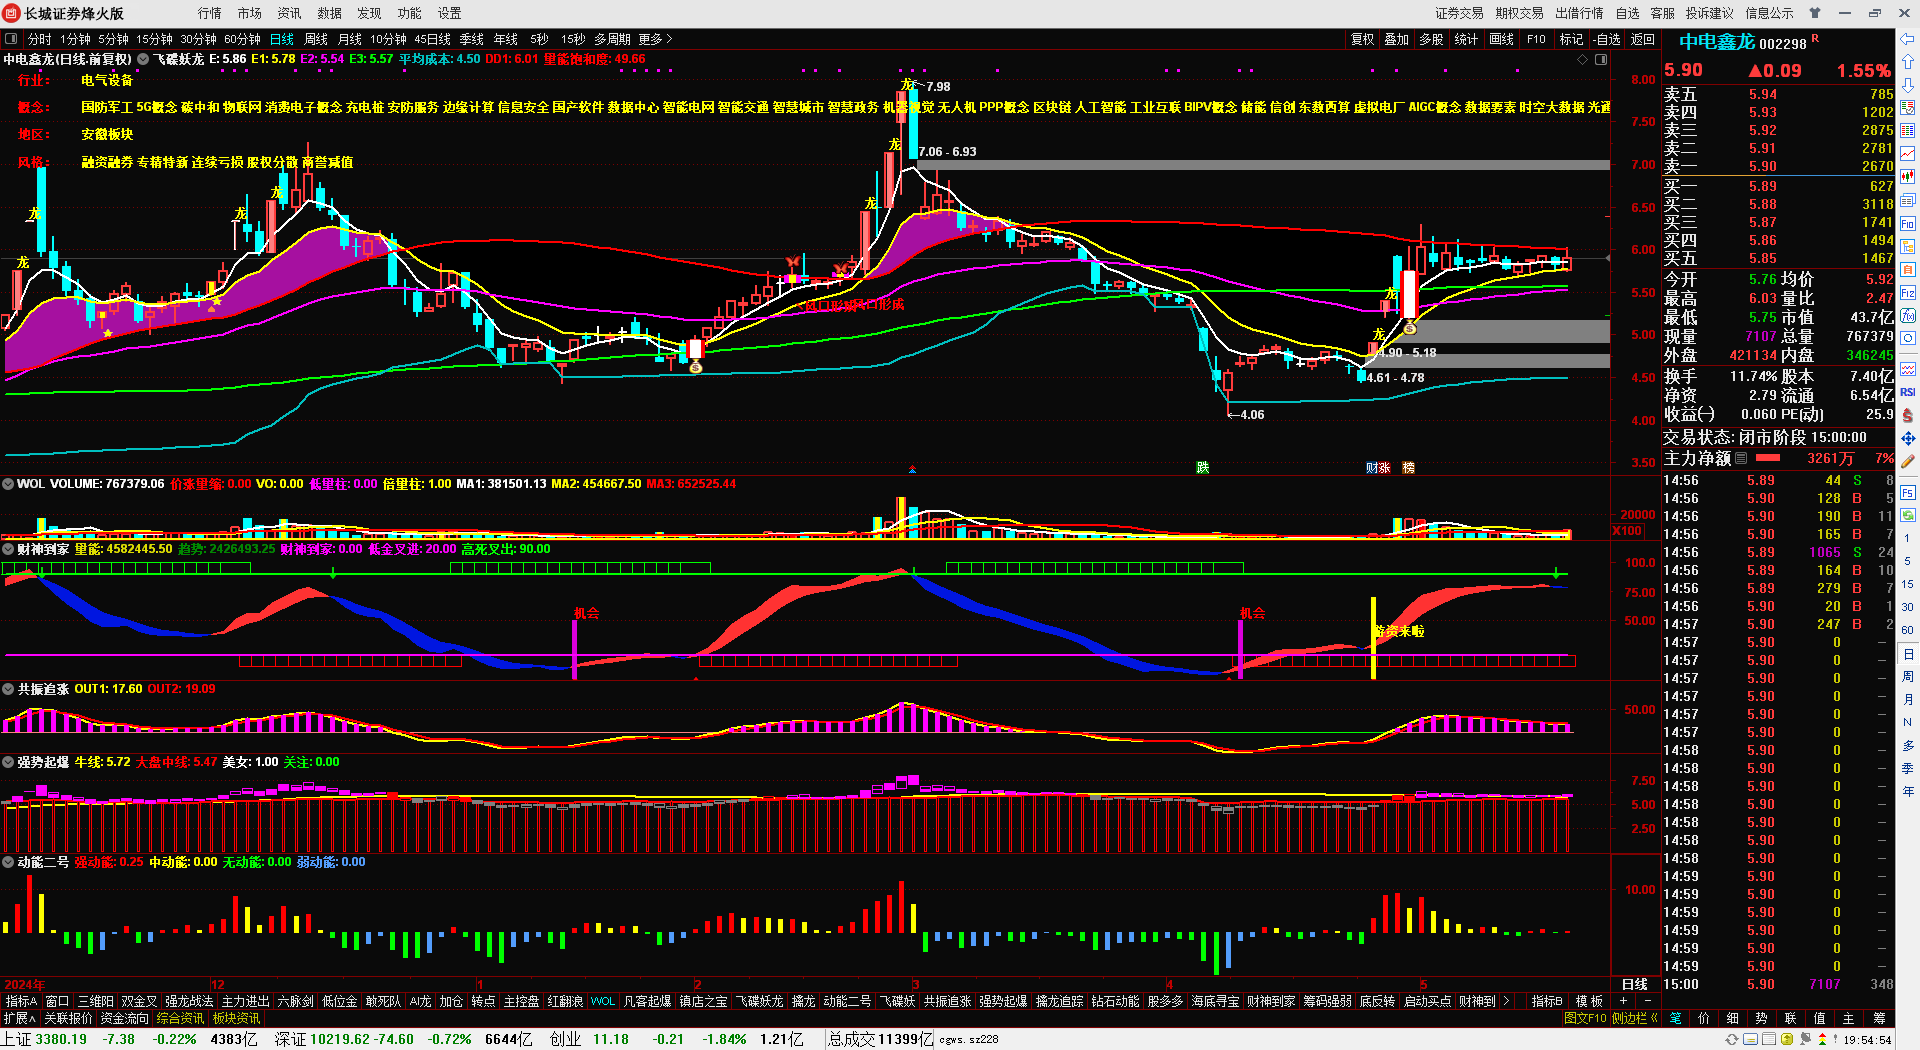1920x1050 pixels.
Task: Click the down arrow icon in right sidebar
Action: [1908, 85]
